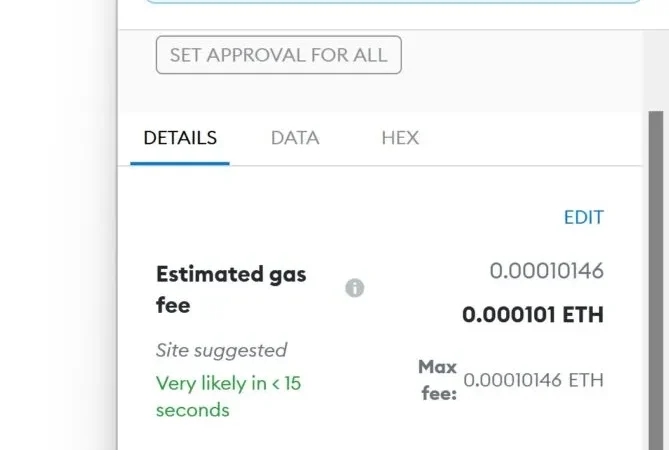Click the green Very likely in < 15 text
This screenshot has height=450, width=669.
[x=229, y=383]
